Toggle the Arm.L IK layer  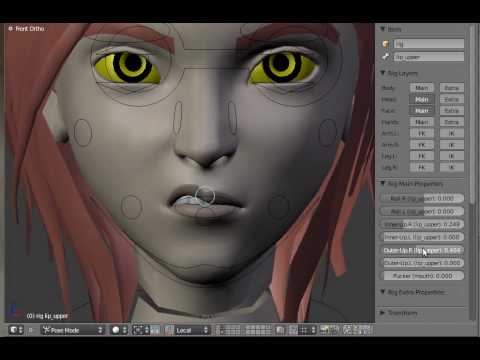[452, 133]
